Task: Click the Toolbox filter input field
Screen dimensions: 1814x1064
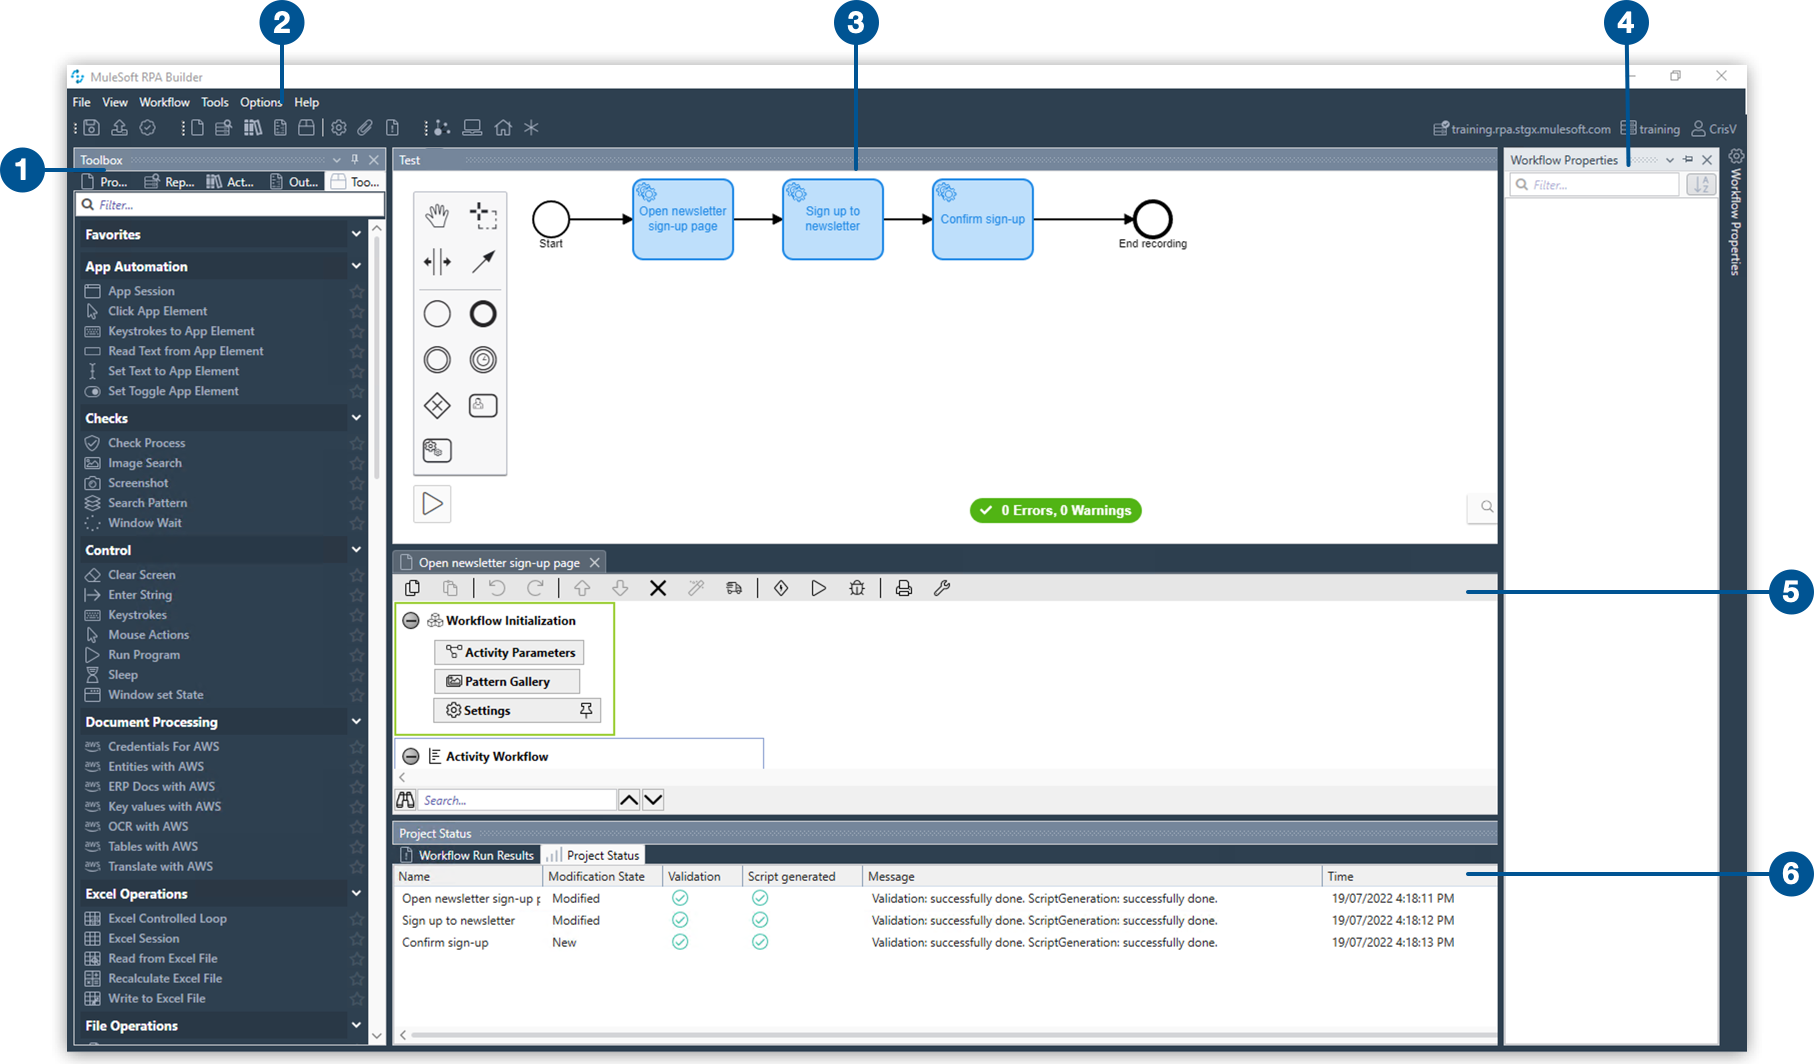Action: [x=235, y=205]
